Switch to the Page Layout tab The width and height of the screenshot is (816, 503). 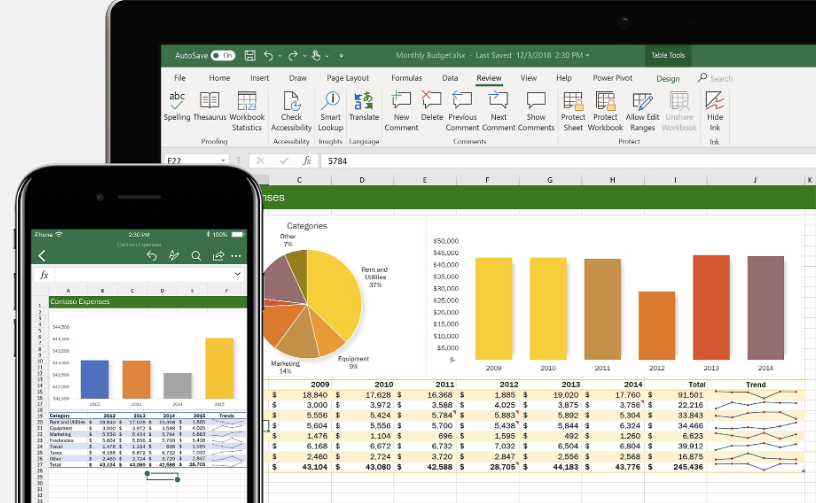click(x=348, y=78)
